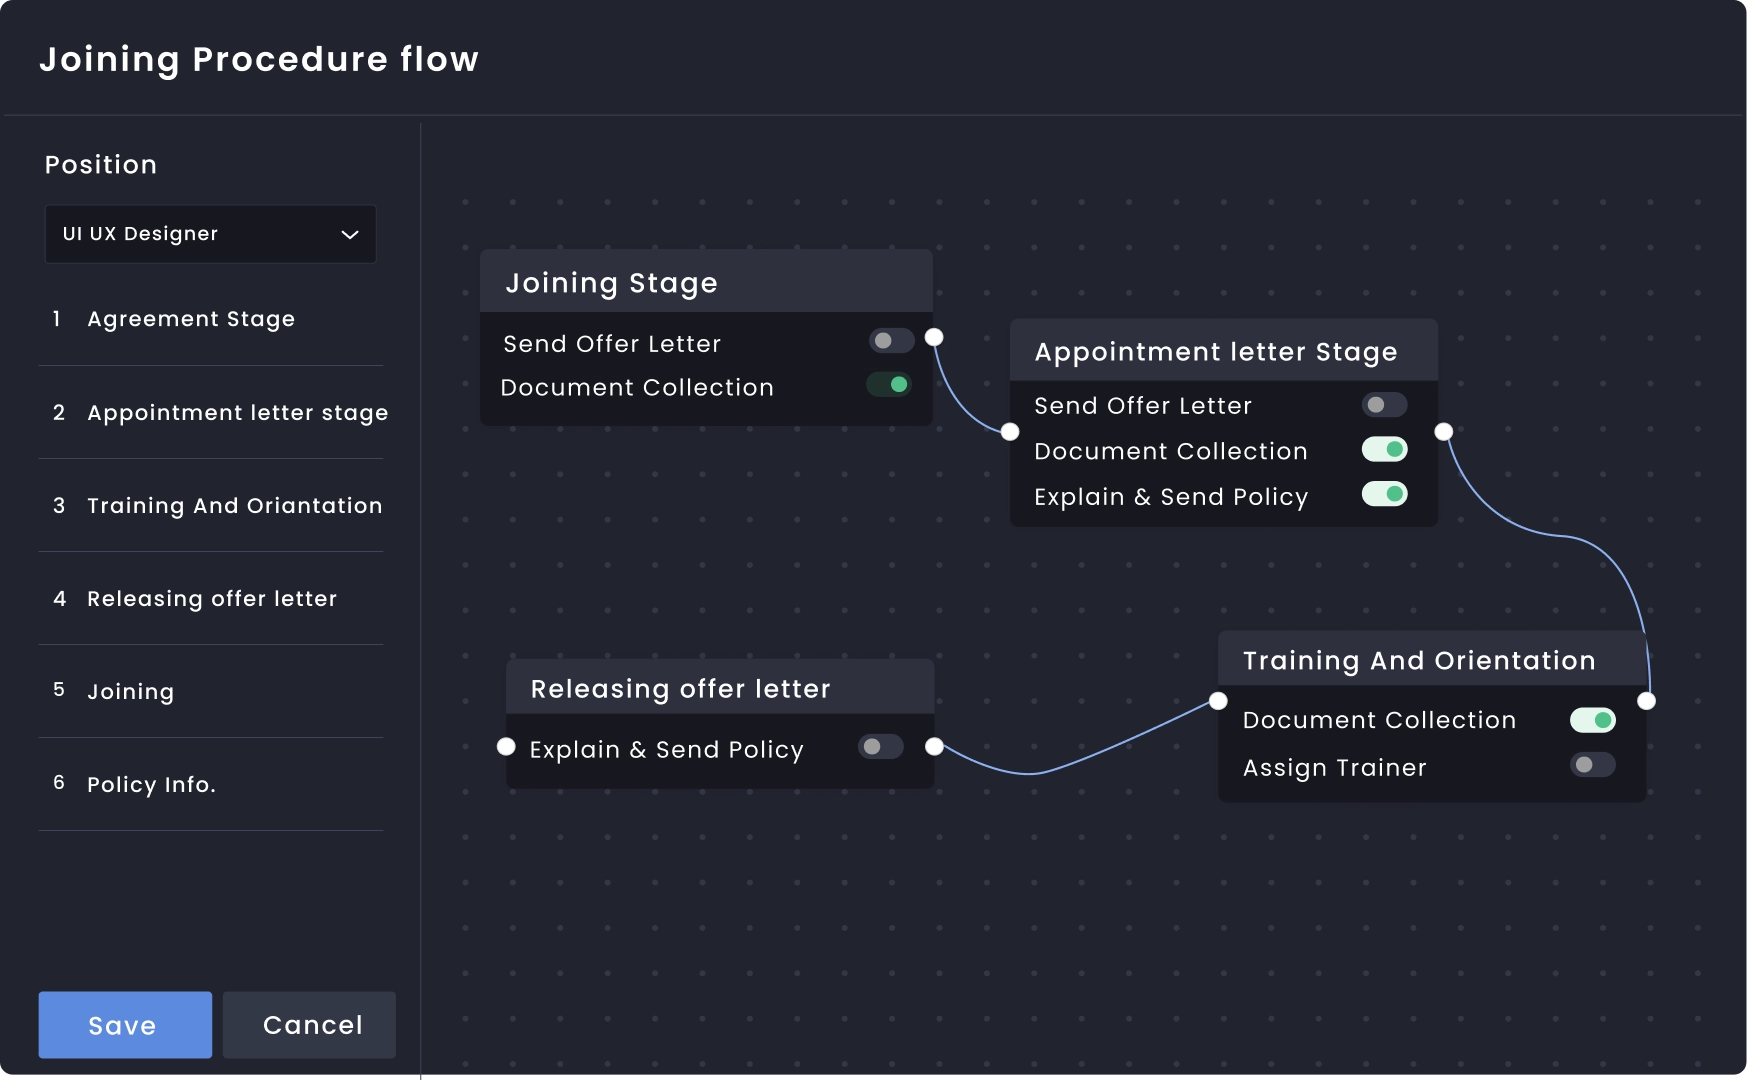Select the Training And Orientation node header
Screen dimensions: 1747x1080
coord(1418,661)
